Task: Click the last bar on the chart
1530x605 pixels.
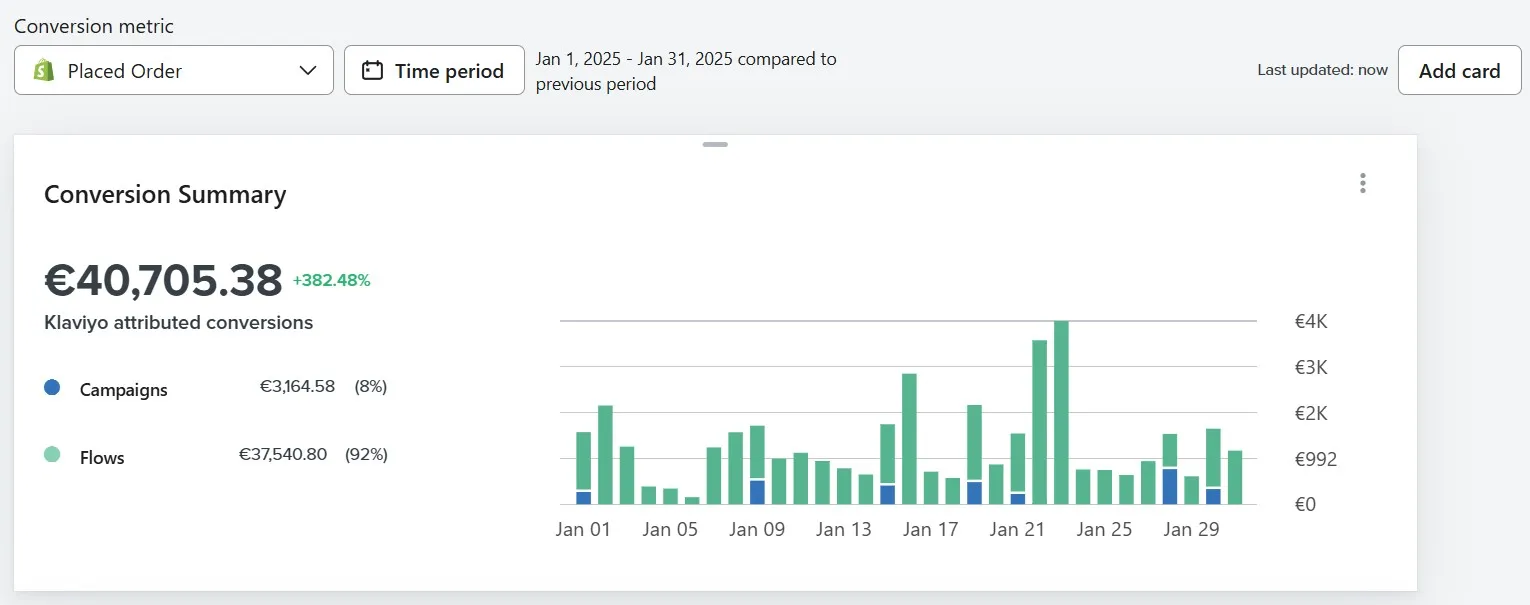Action: 1235,478
